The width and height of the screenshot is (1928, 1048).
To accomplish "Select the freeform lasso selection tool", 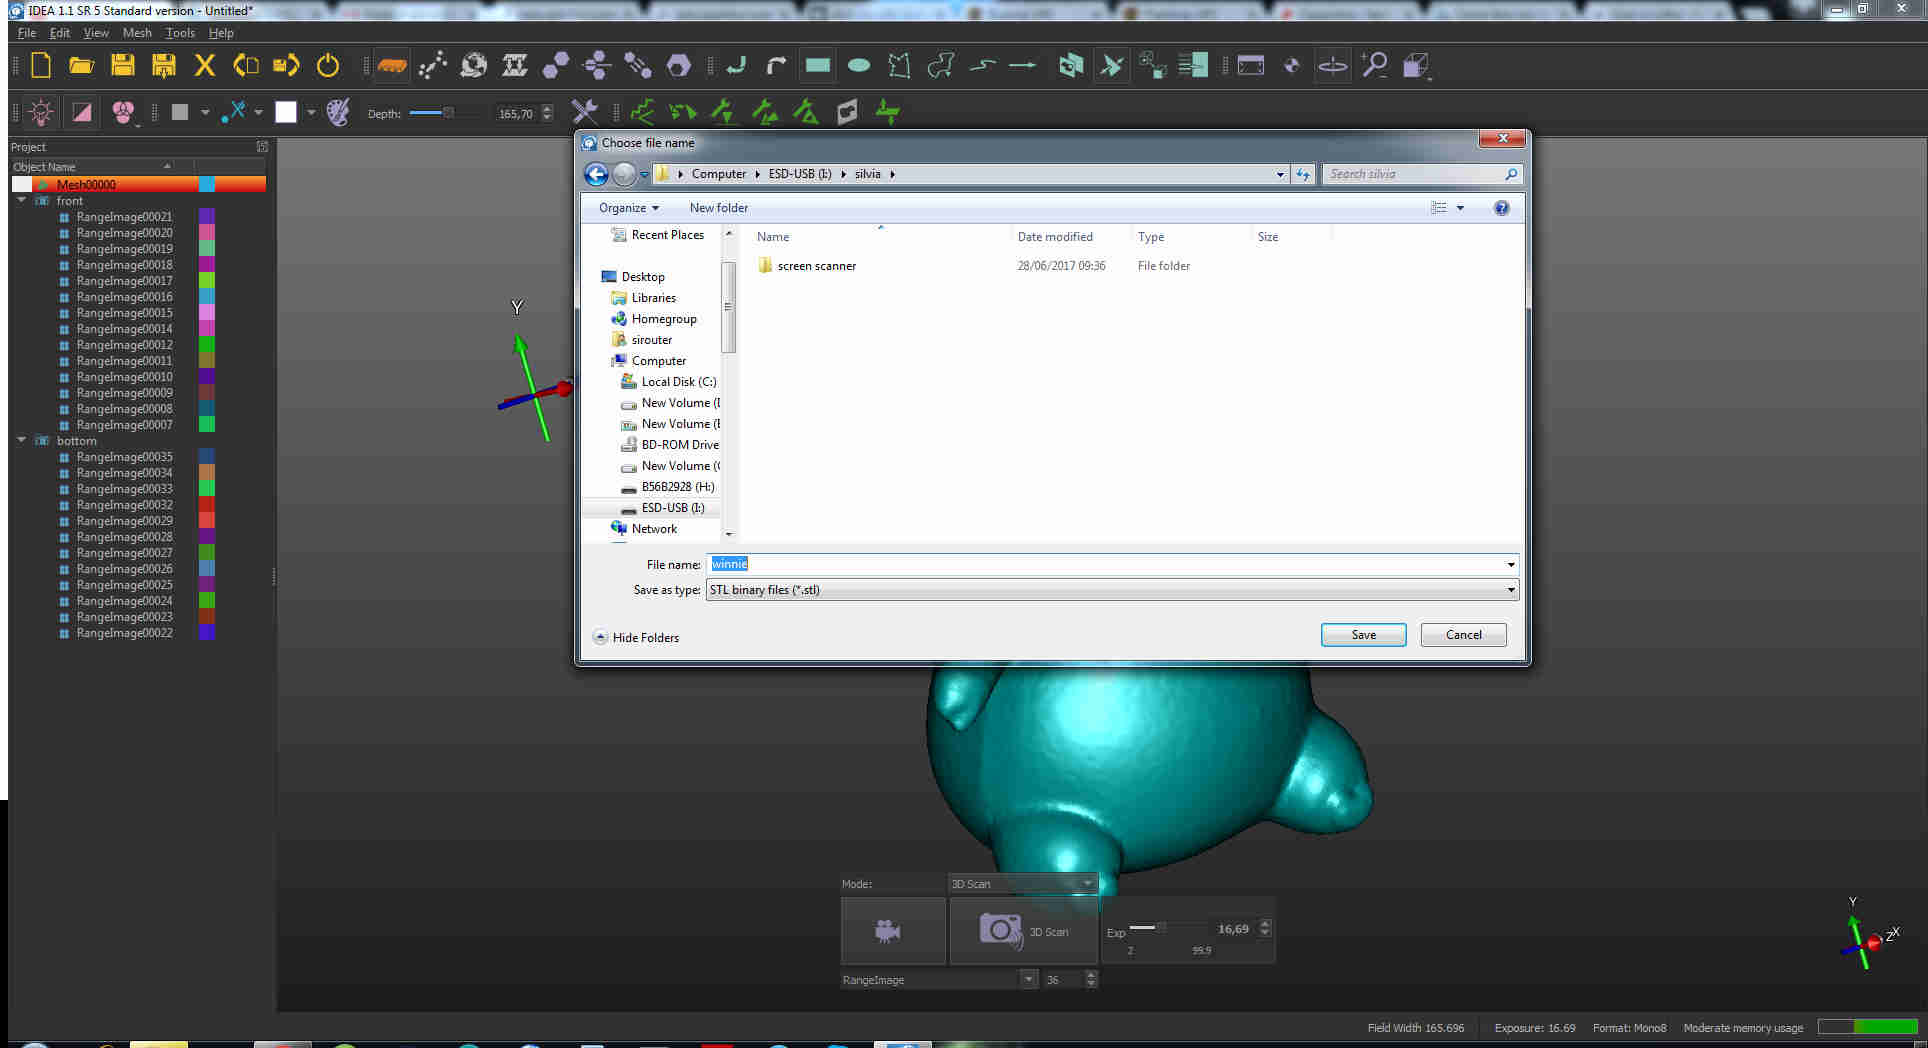I will 940,66.
